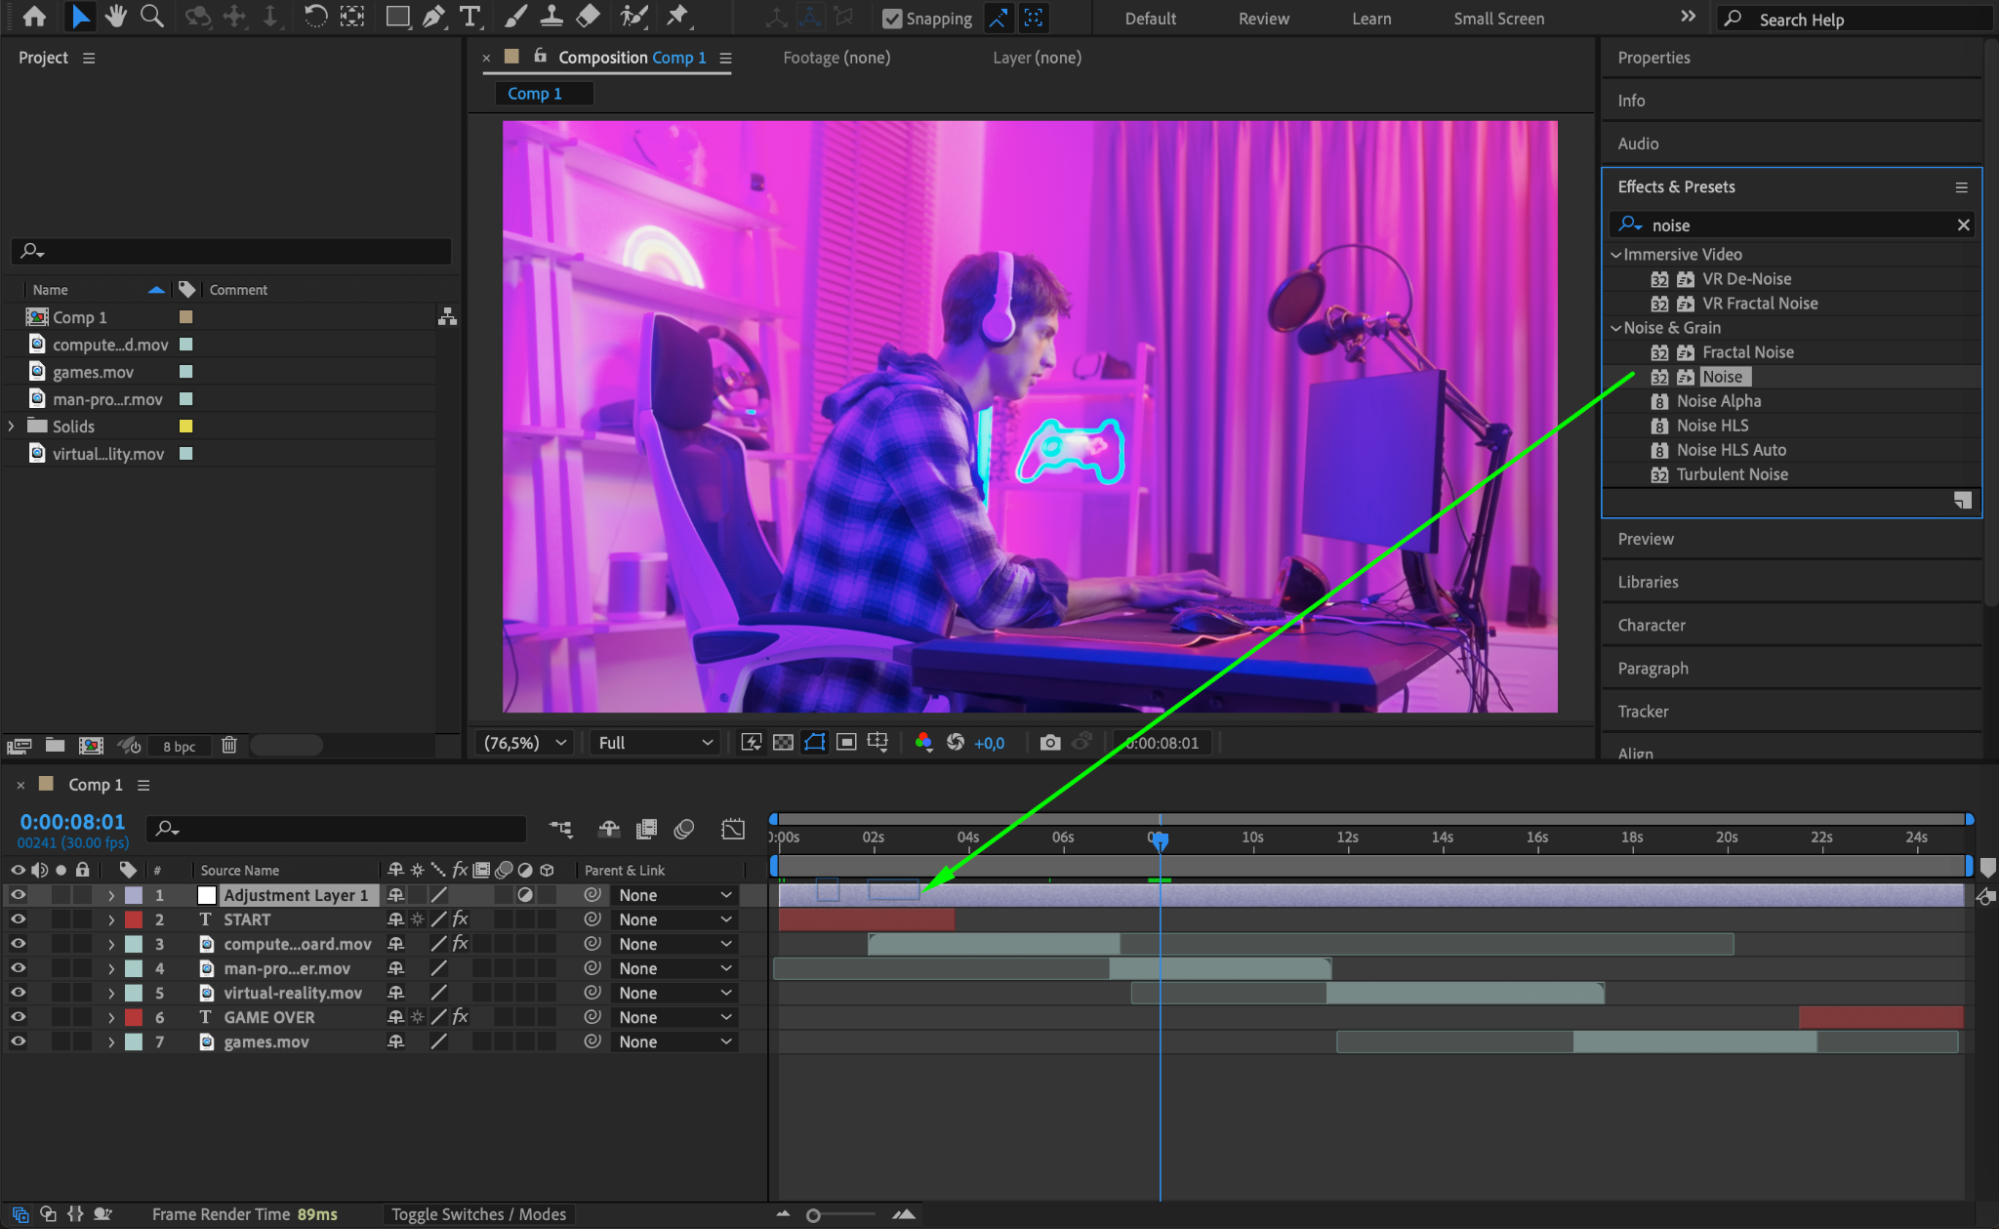The height and width of the screenshot is (1229, 1999).
Task: Select the Type tool
Action: click(469, 16)
